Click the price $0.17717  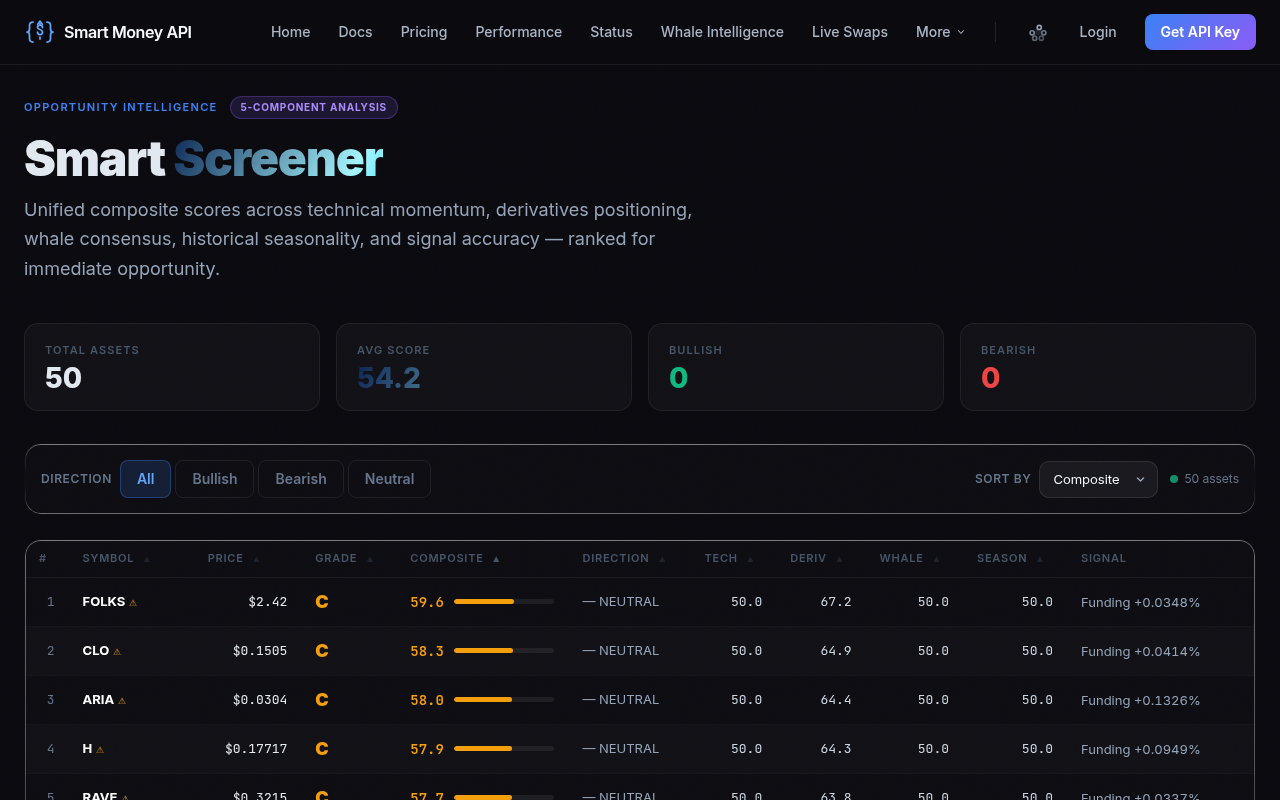pos(256,749)
